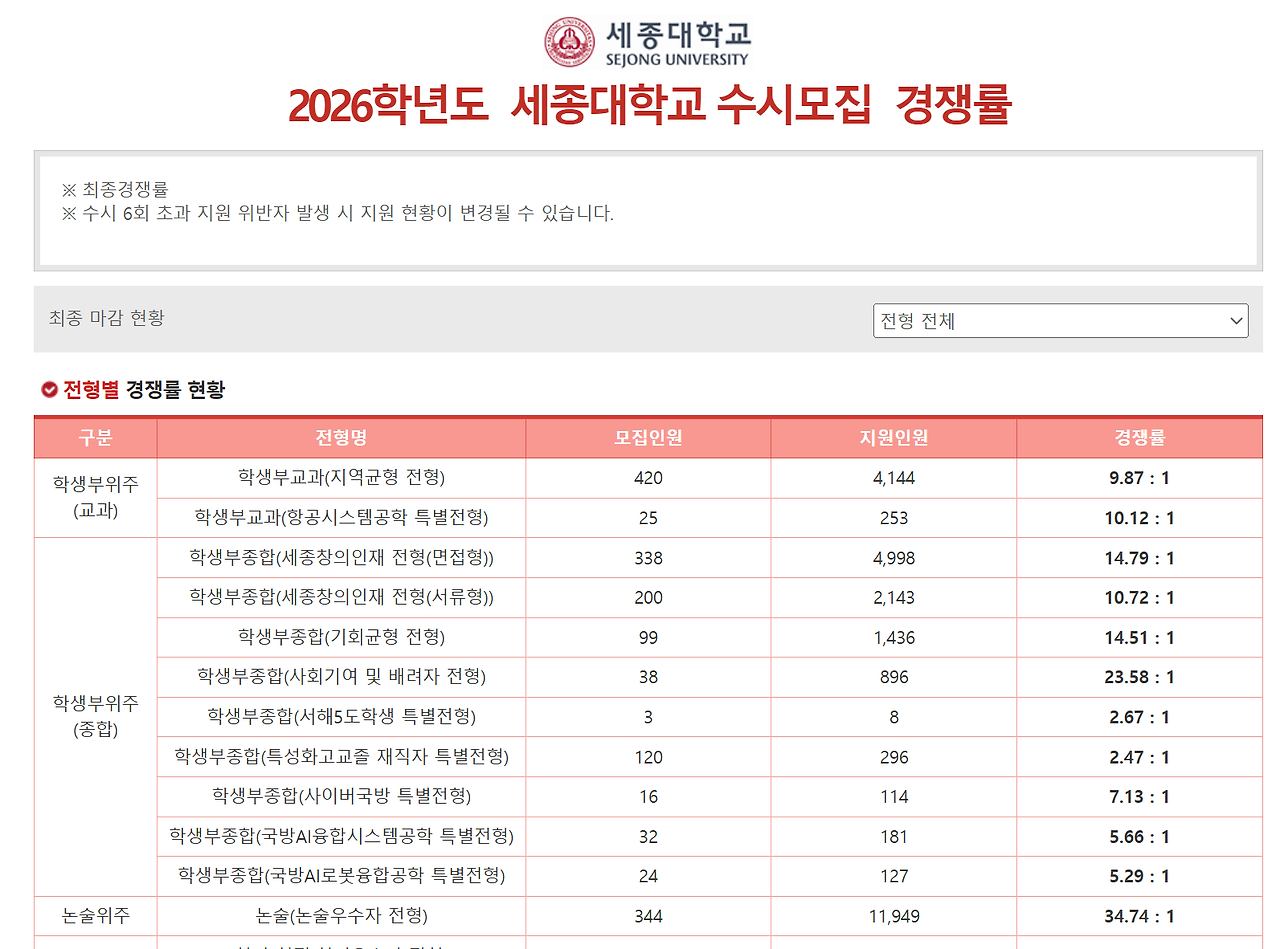Click the 7.13 : 1 ratio cell
The width and height of the screenshot is (1280, 949).
[1140, 797]
